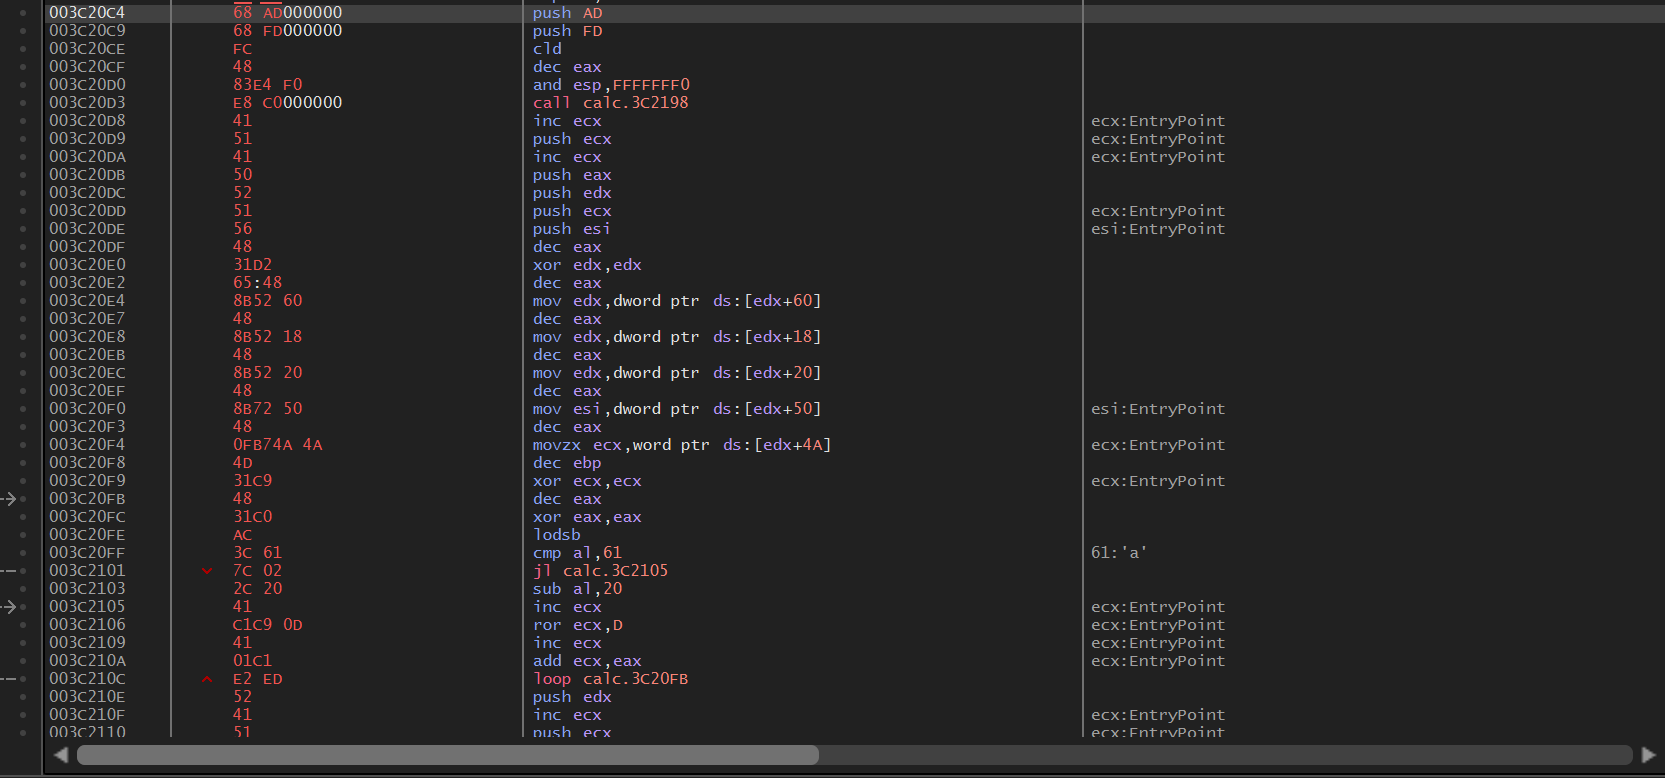Click the 'add ecx,eax' instruction
Screen dimensions: 1665x778
(587, 661)
